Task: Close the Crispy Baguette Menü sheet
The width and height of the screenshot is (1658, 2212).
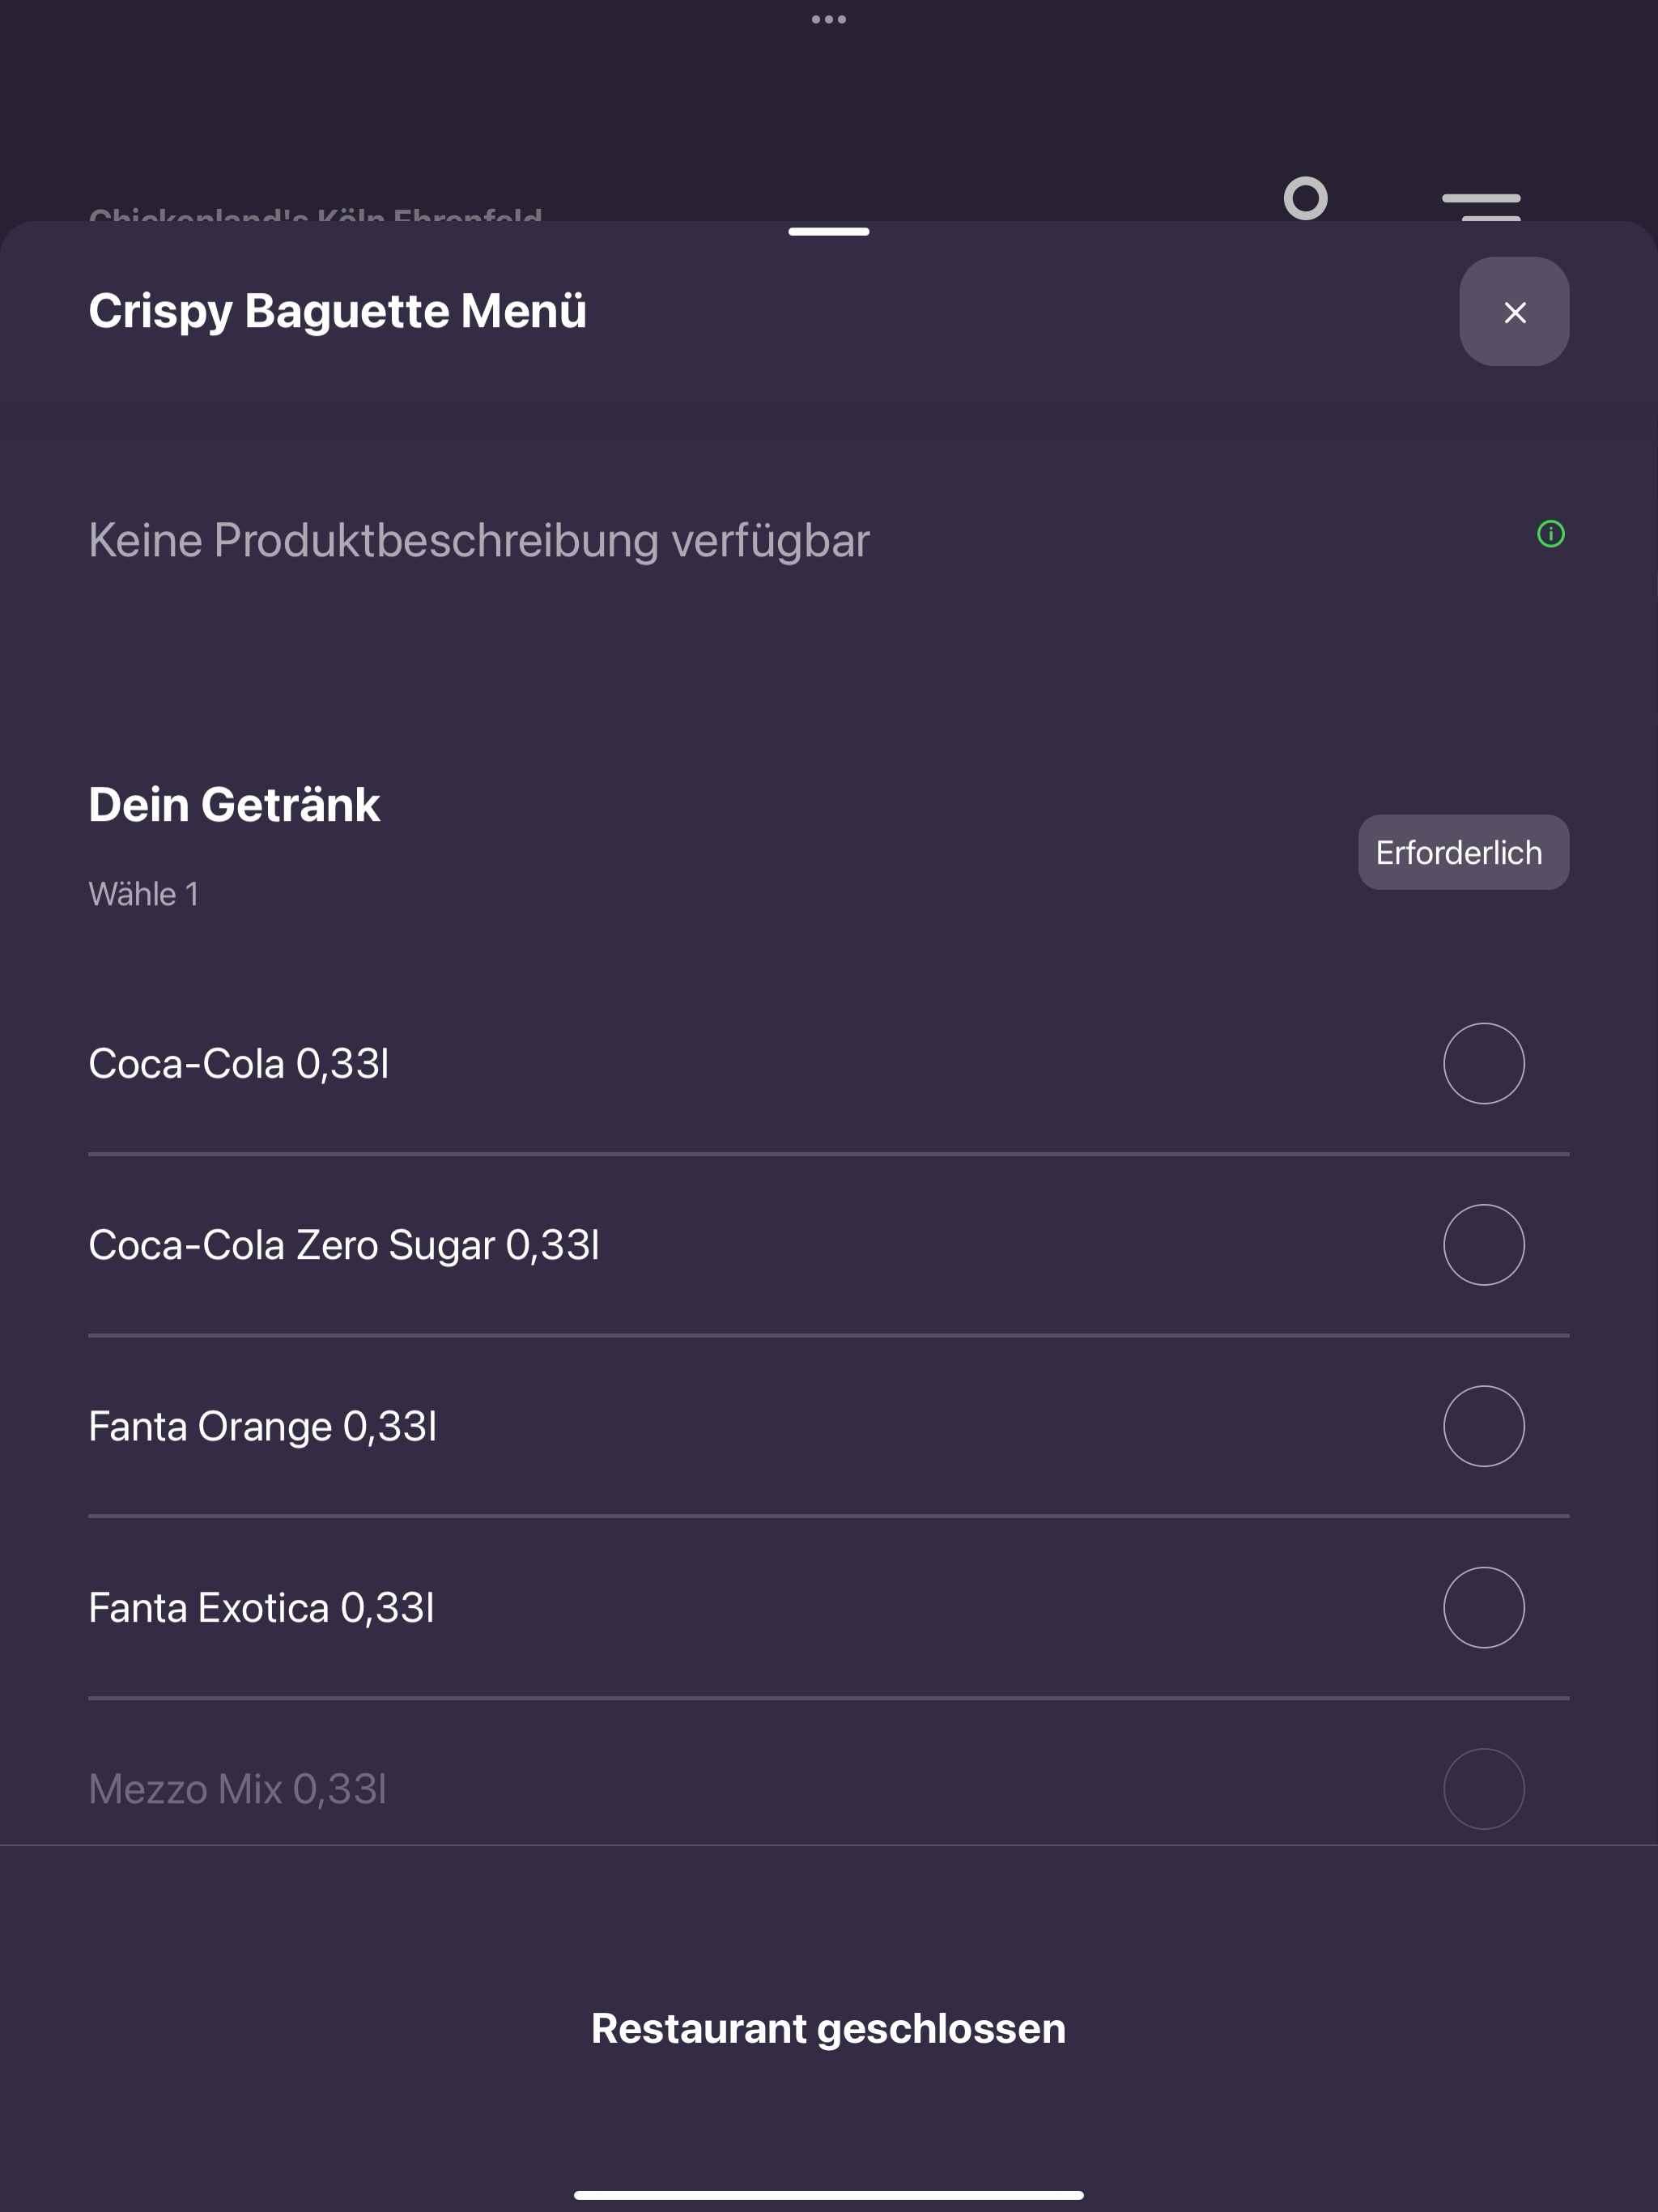Action: (1513, 312)
